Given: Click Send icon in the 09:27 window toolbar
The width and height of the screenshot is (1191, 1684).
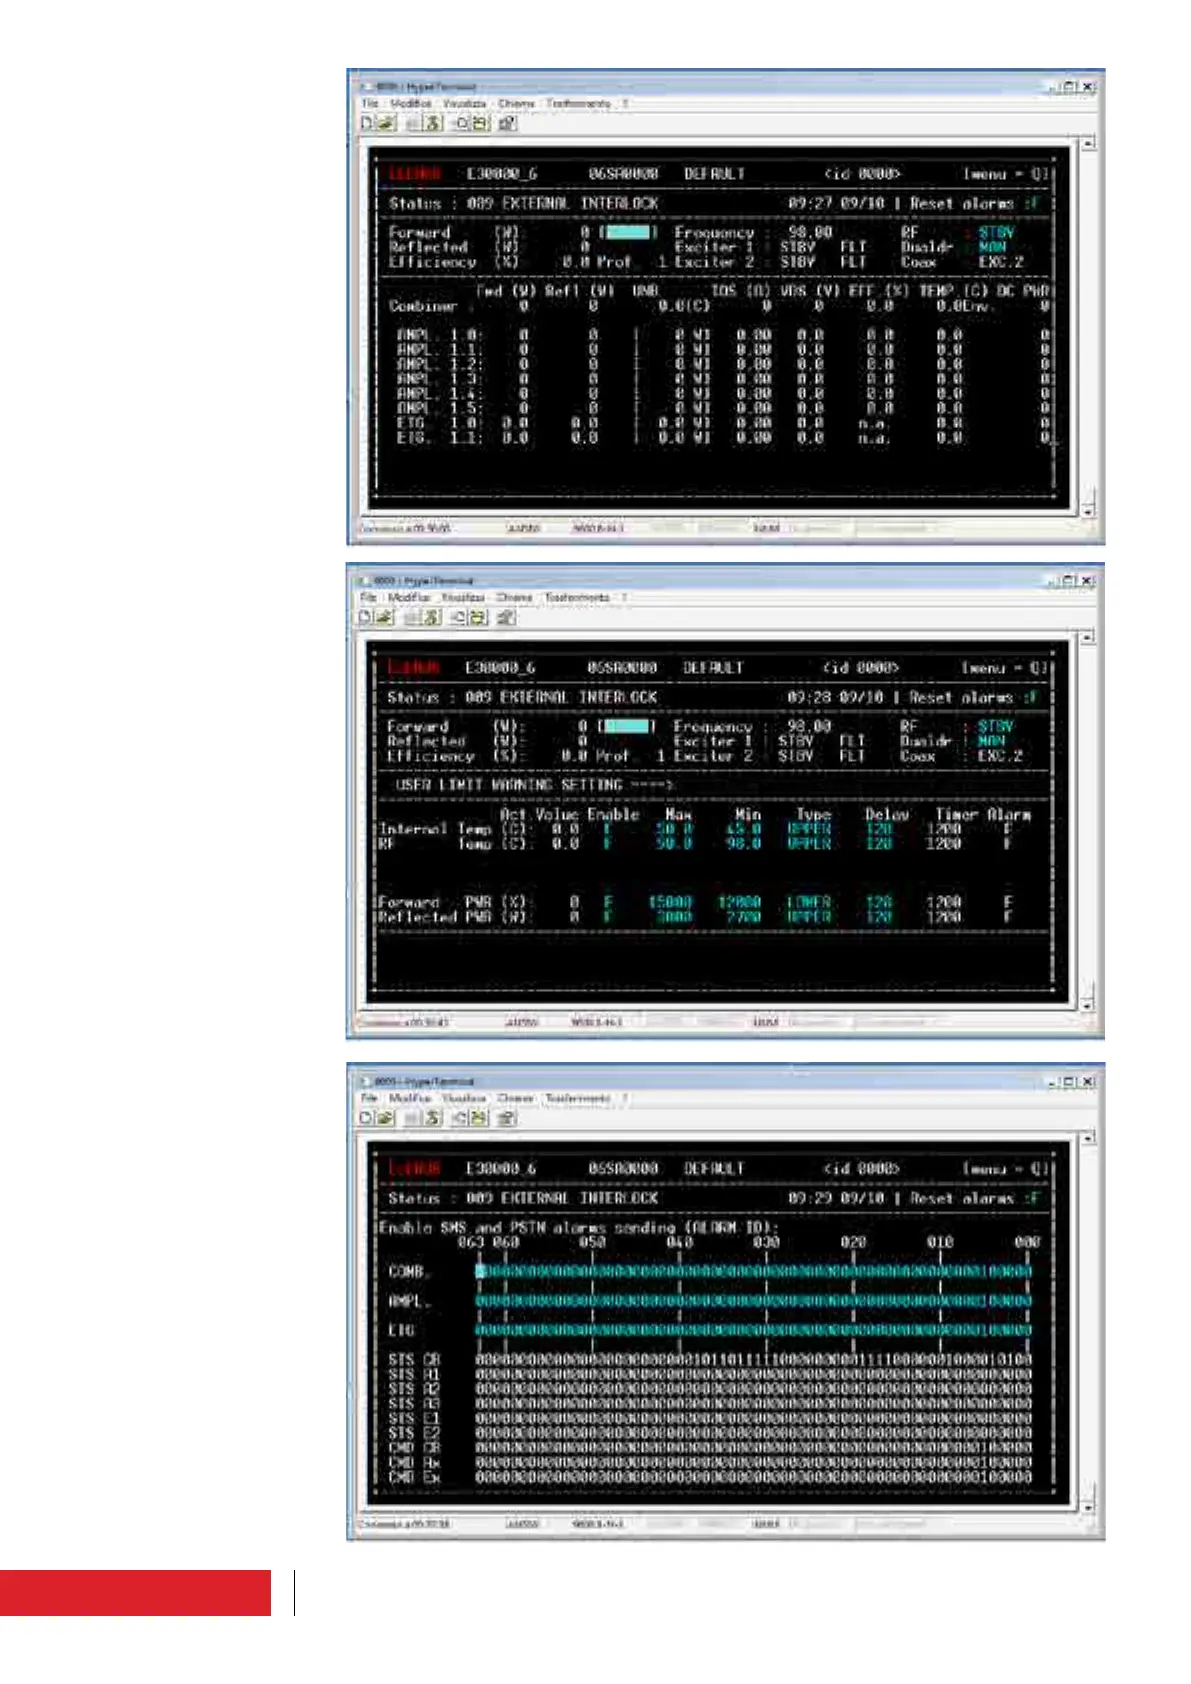Looking at the screenshot, I should 461,123.
